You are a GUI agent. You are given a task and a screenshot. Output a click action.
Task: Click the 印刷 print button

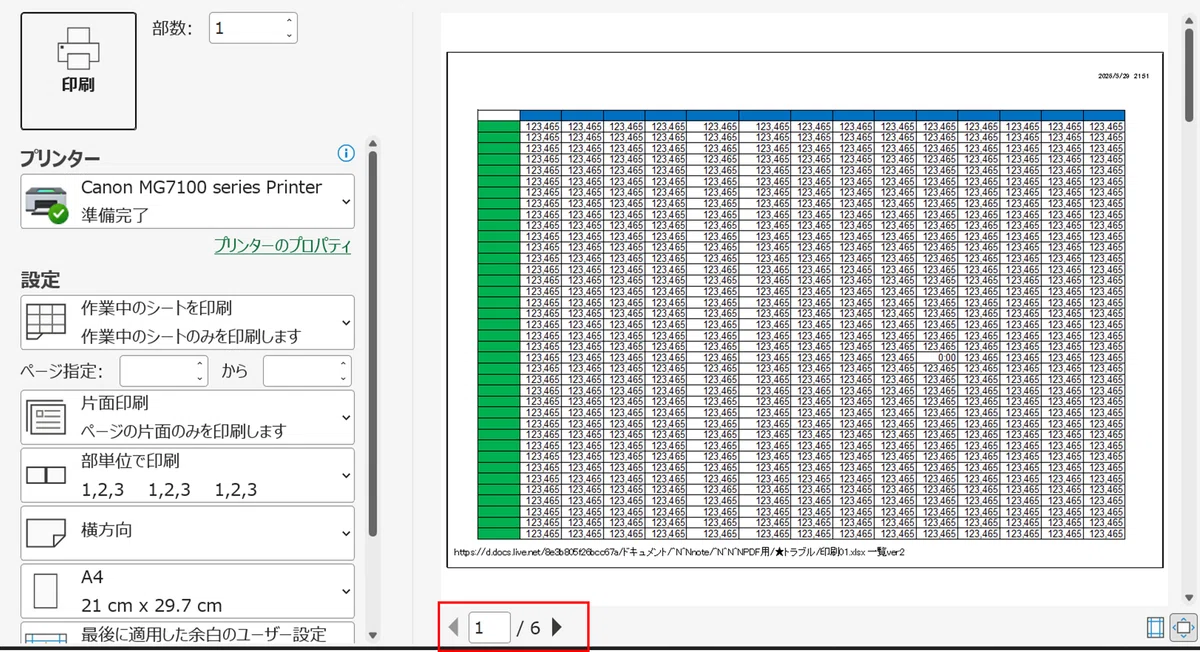[78, 71]
